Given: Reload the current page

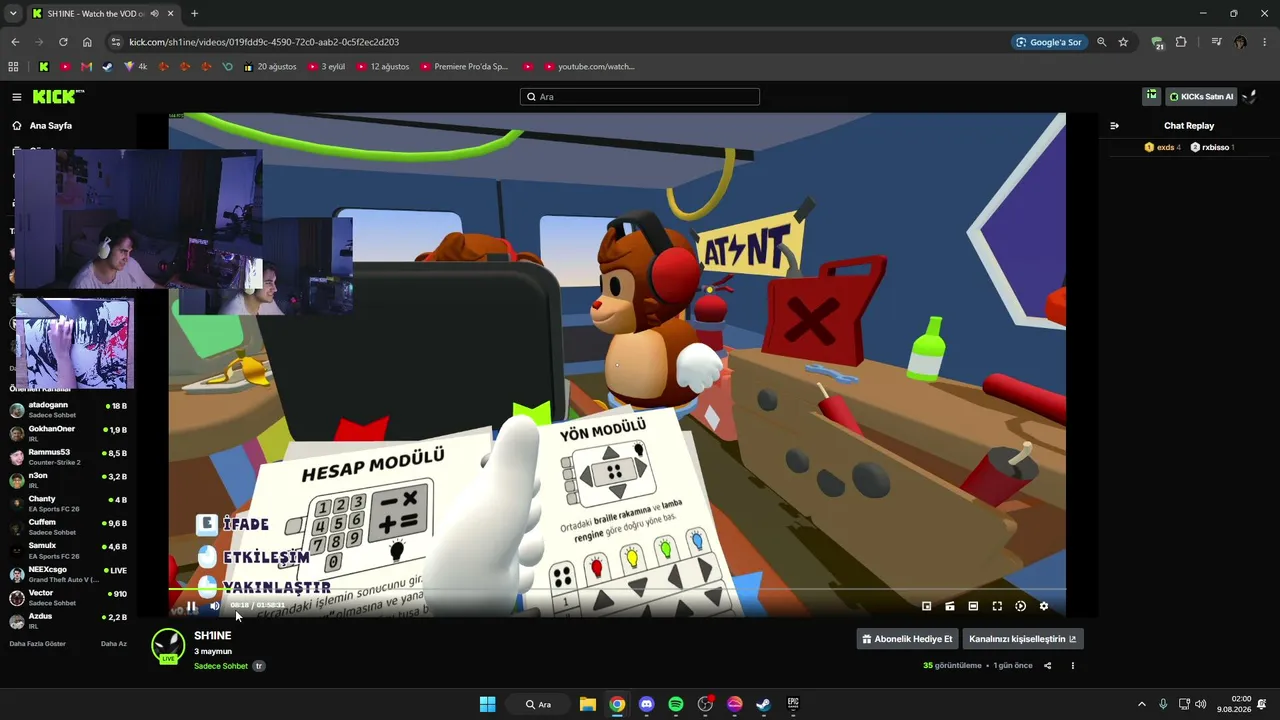Looking at the screenshot, I should [63, 42].
